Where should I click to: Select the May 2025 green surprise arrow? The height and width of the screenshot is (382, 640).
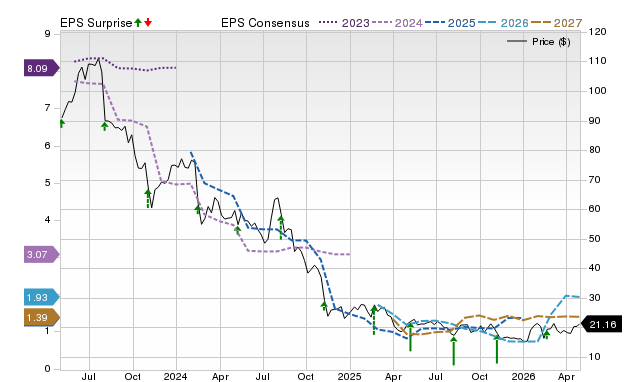410,337
